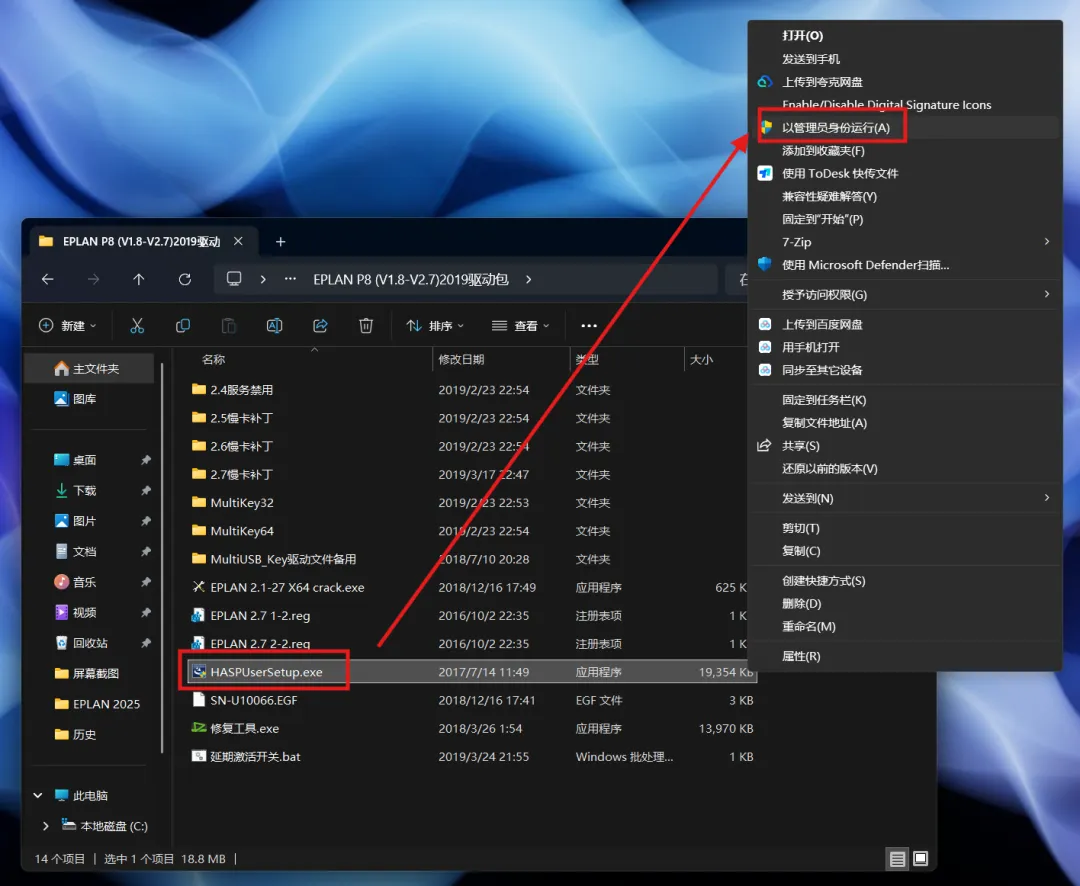Expand Grant access to (授予访问权限) submenu
This screenshot has height=886, width=1080.
click(x=904, y=295)
